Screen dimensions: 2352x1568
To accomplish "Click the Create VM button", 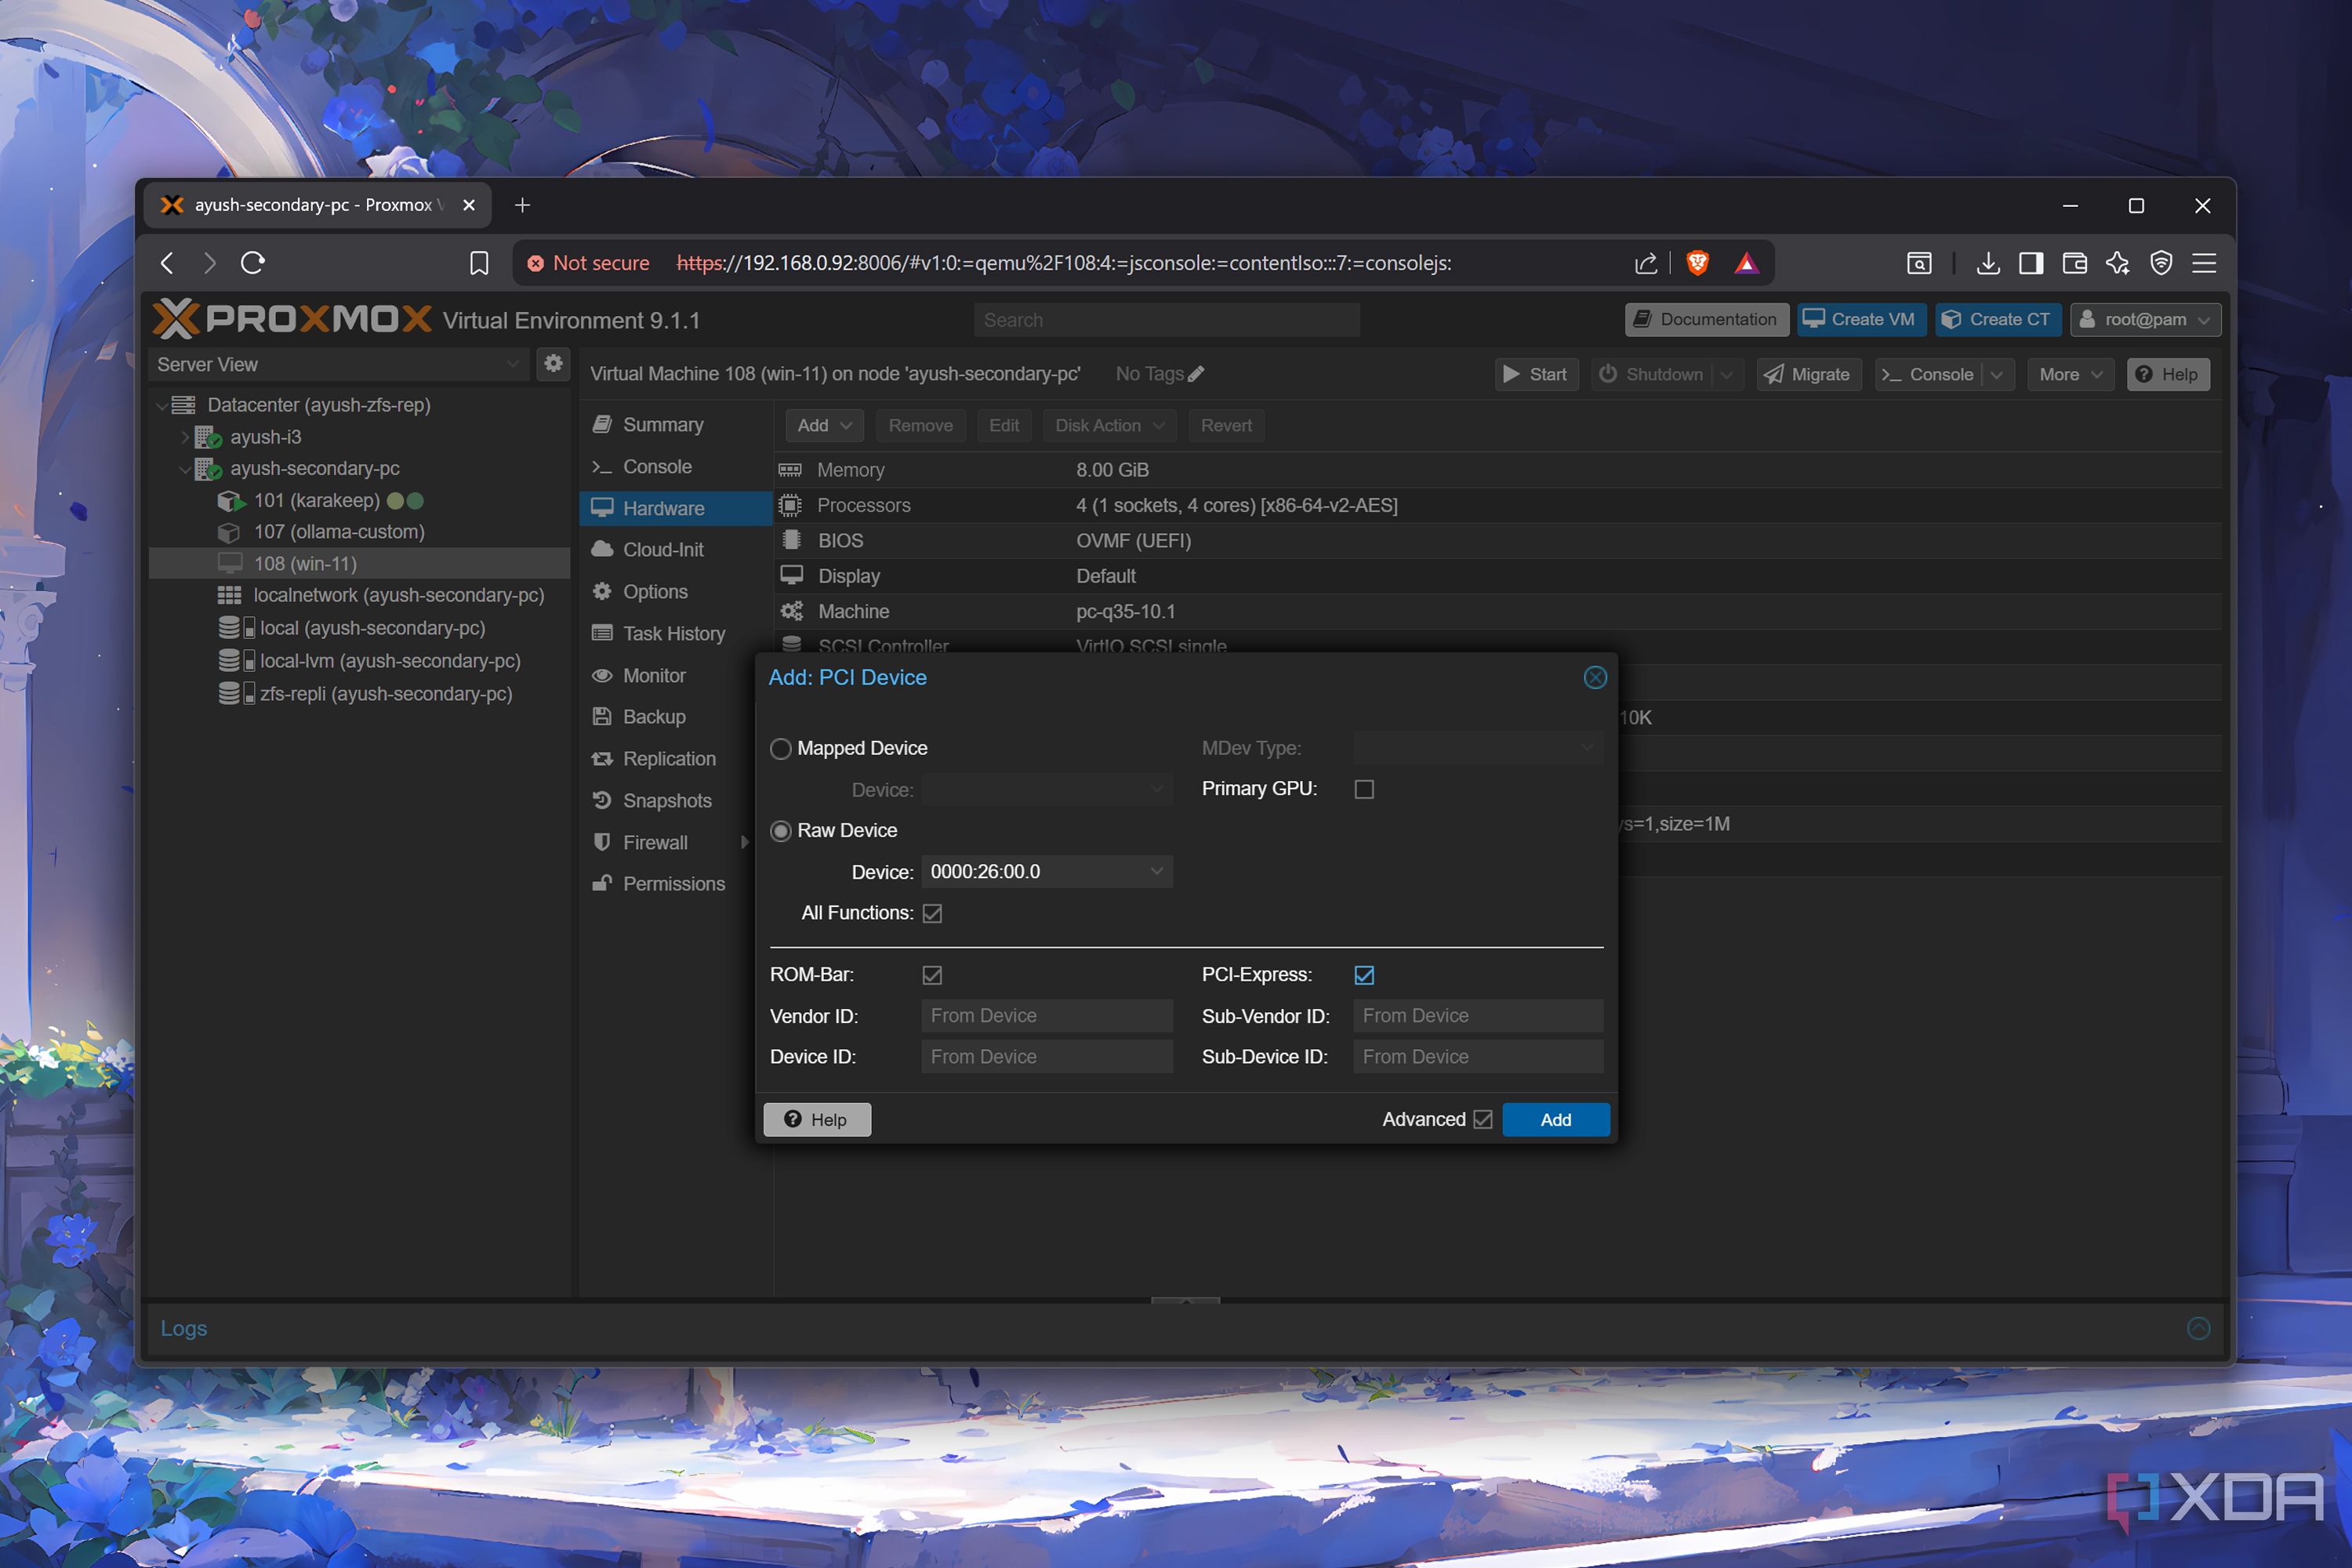I will [1861, 320].
